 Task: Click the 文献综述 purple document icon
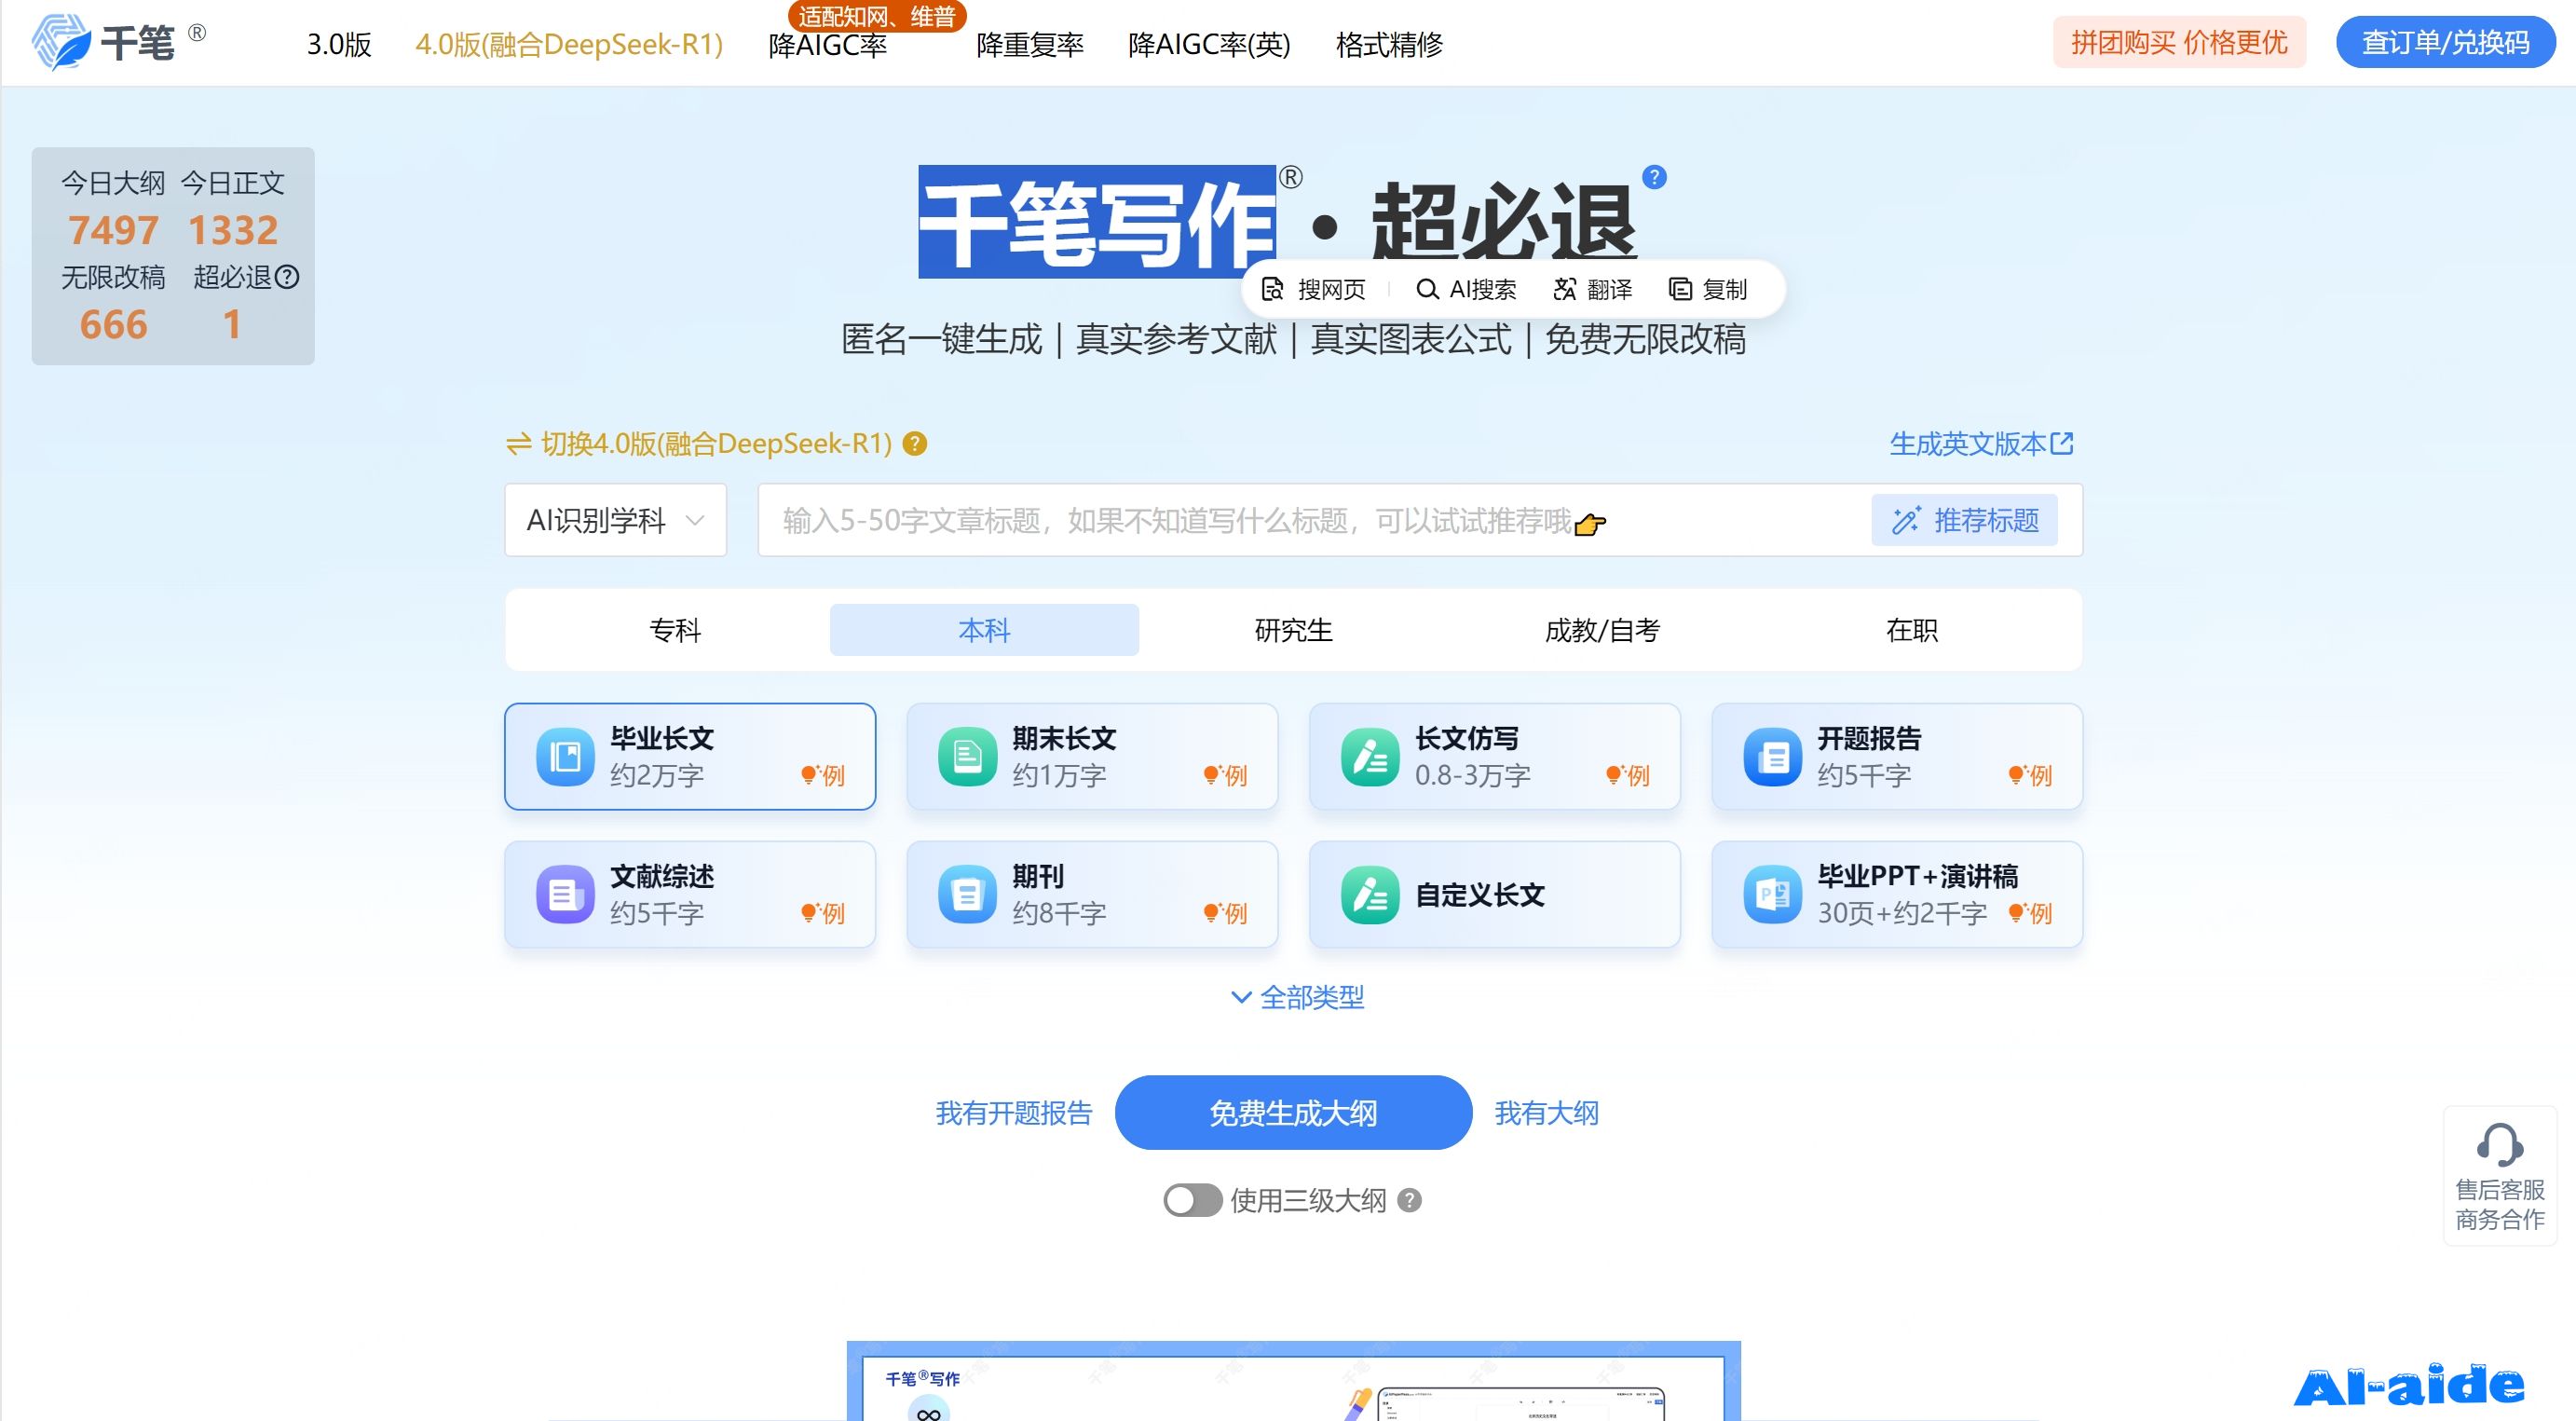565,895
